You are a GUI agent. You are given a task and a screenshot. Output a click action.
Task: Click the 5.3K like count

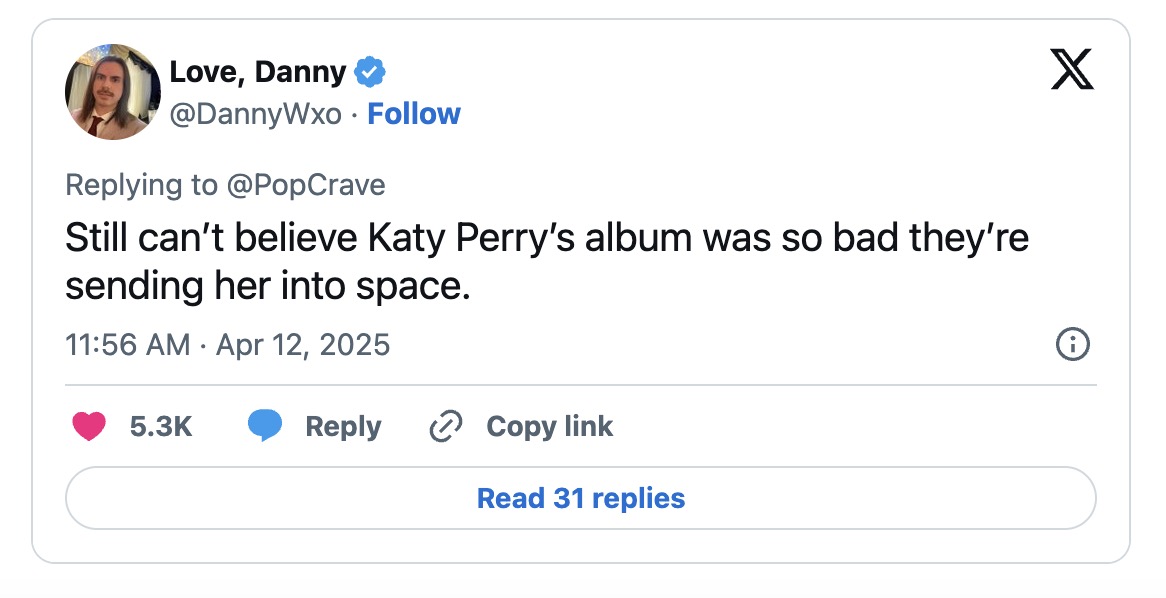pyautogui.click(x=161, y=427)
